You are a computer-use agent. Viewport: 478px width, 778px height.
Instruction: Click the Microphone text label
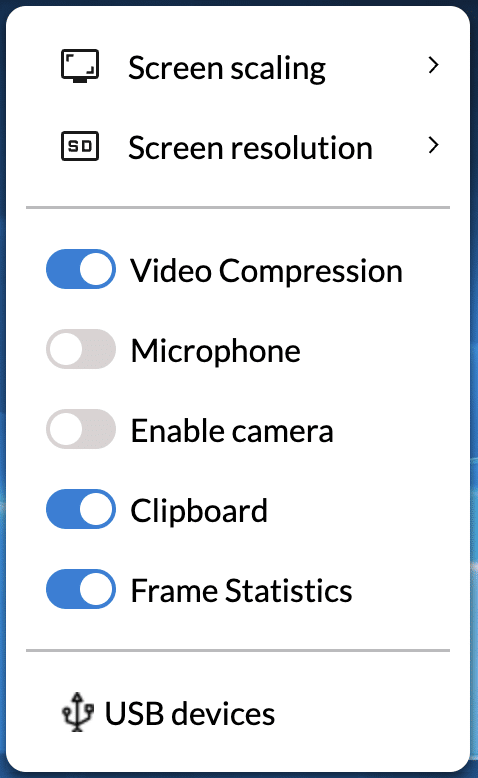coord(215,352)
